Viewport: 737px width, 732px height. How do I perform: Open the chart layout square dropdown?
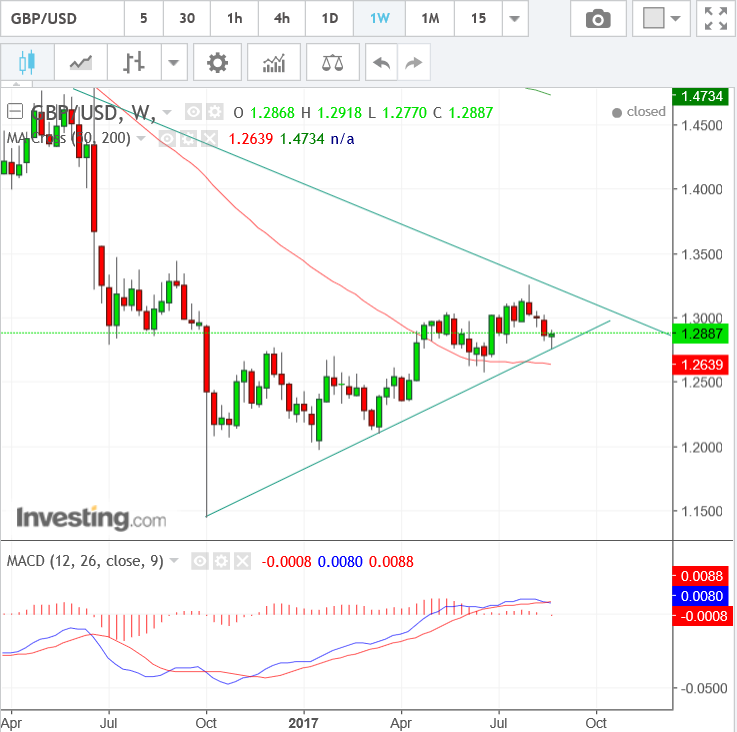661,18
